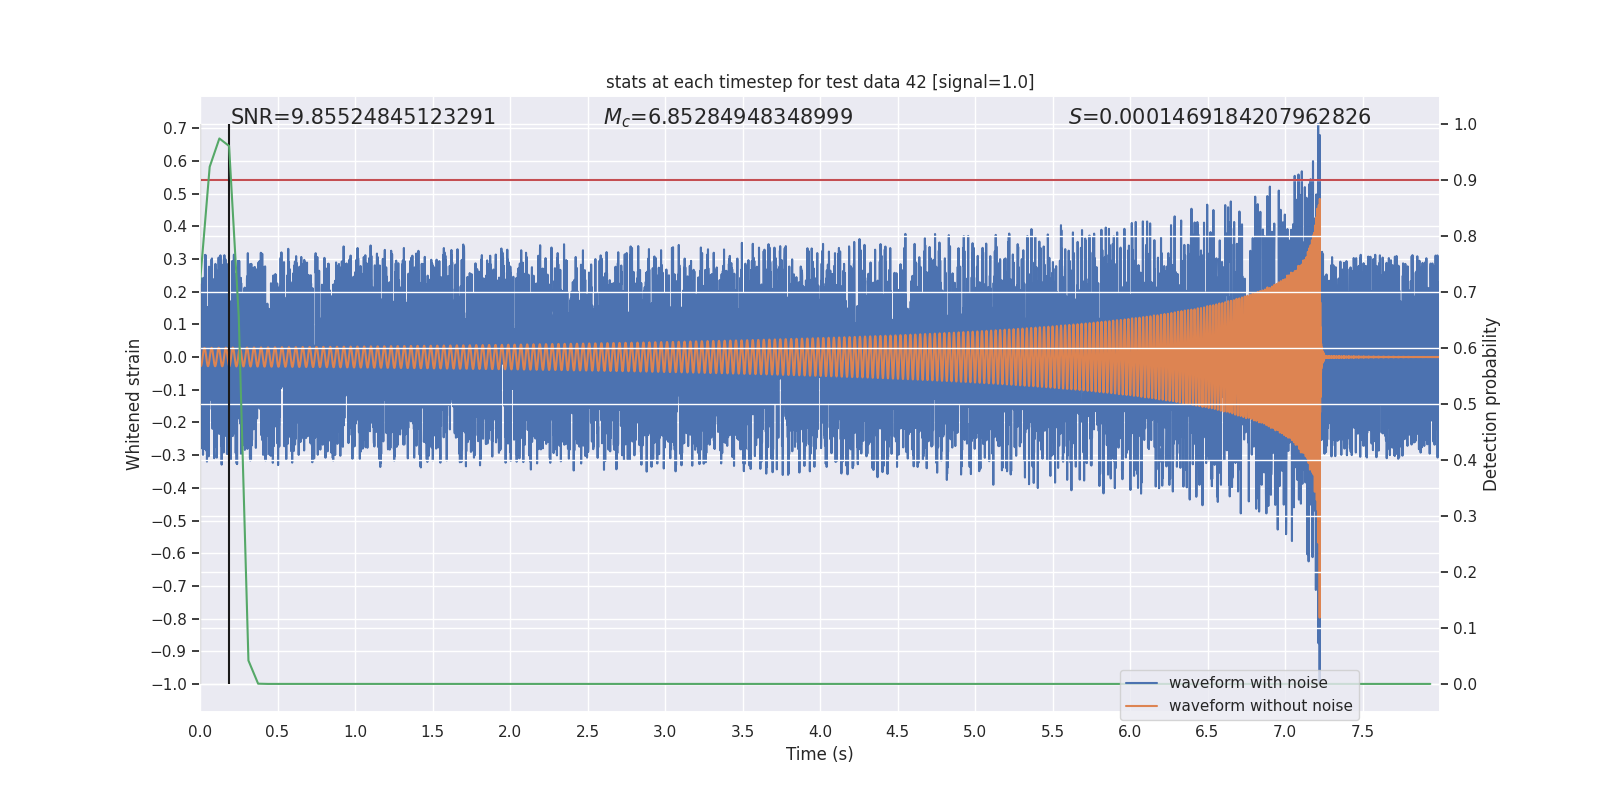Click the −1.0 whitened strain tick

(169, 684)
